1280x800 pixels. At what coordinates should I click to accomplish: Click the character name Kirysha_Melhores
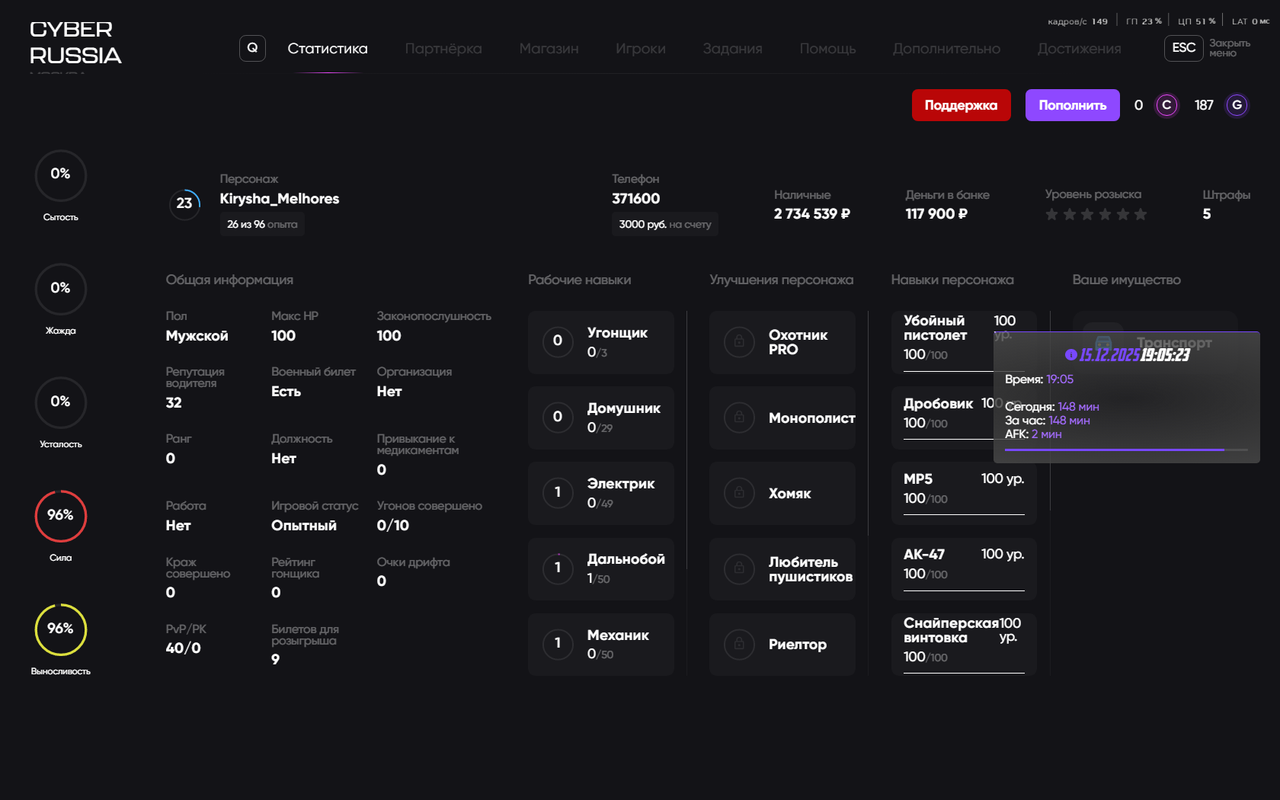[x=279, y=199]
